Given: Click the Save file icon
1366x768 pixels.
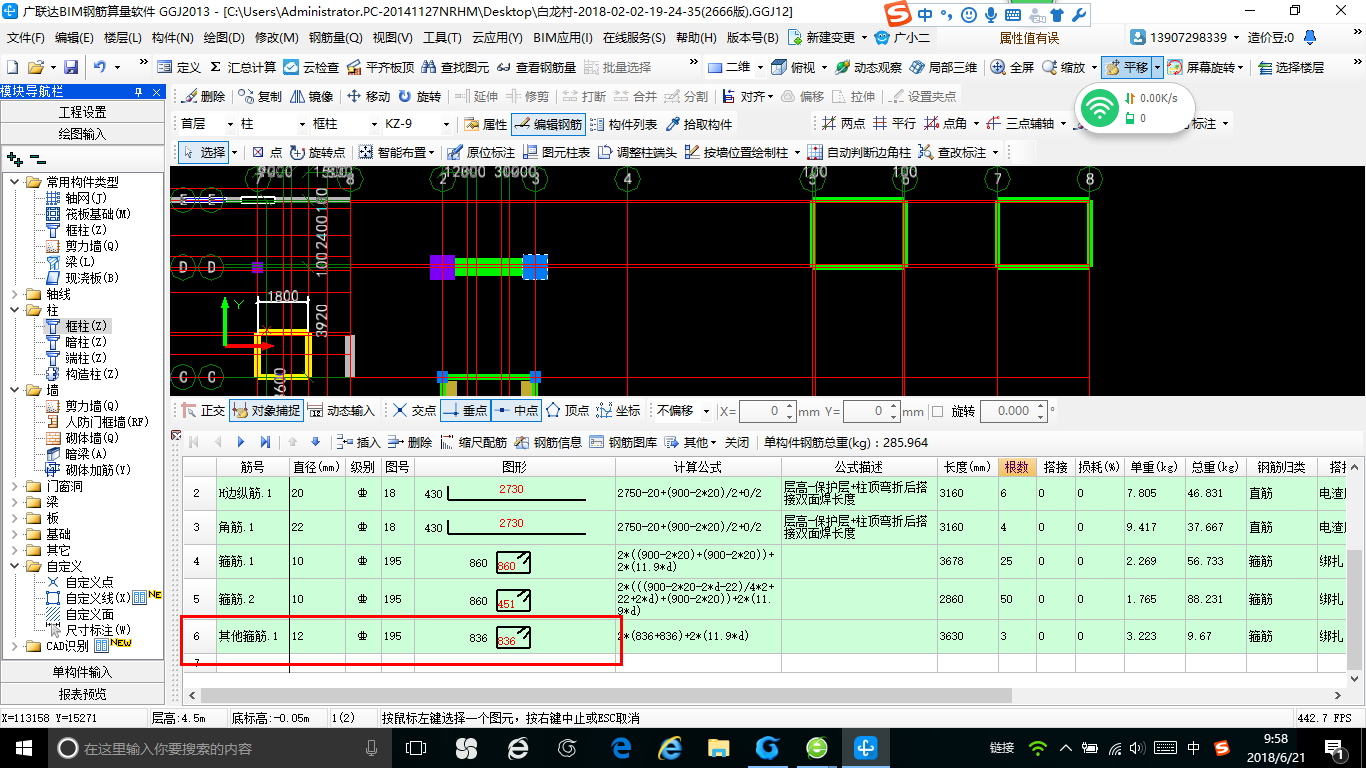Looking at the screenshot, I should (x=71, y=67).
